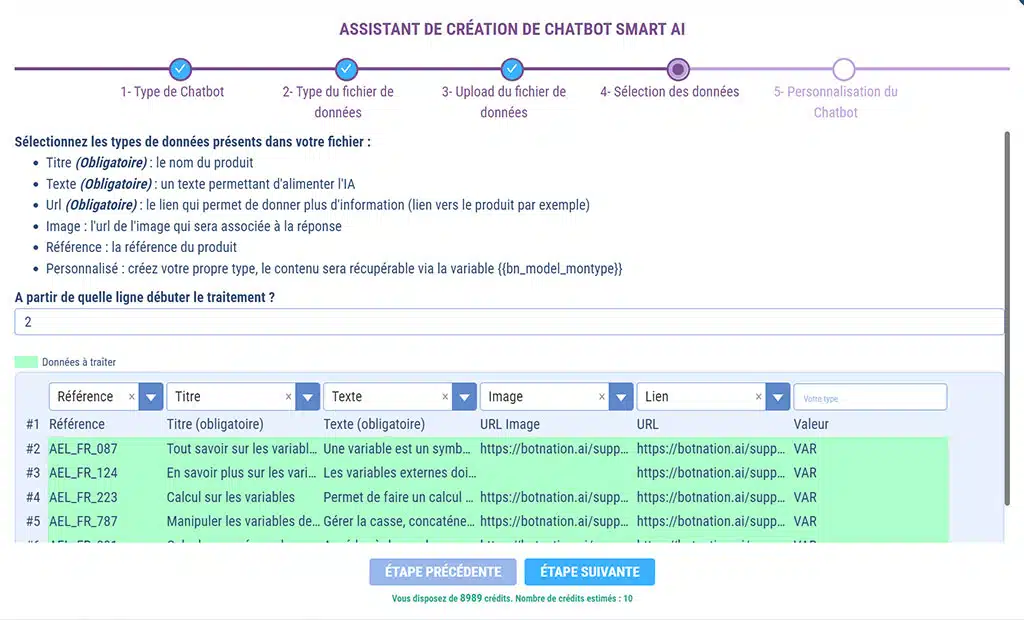
Task: Expand the 'Titre' column type dropdown arrow
Action: tap(307, 397)
